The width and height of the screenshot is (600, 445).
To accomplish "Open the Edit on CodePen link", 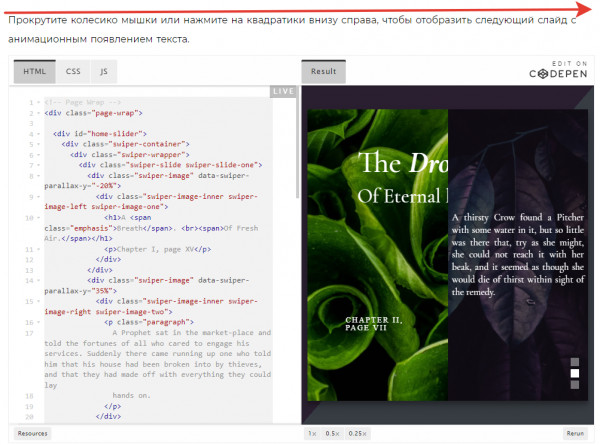I will (x=558, y=70).
